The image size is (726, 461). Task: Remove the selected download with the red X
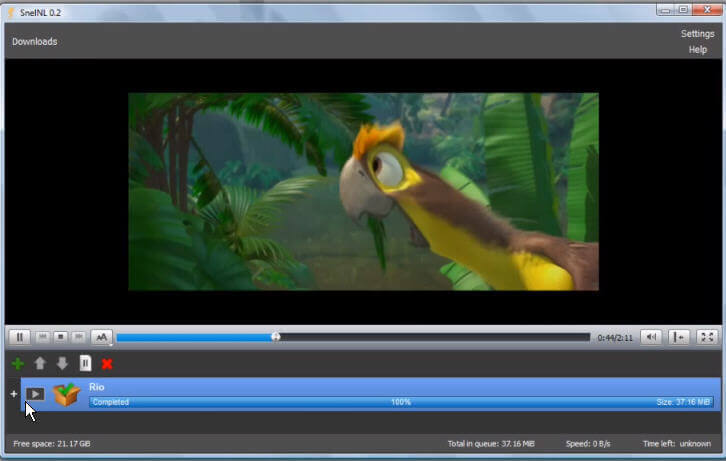pyautogui.click(x=107, y=364)
